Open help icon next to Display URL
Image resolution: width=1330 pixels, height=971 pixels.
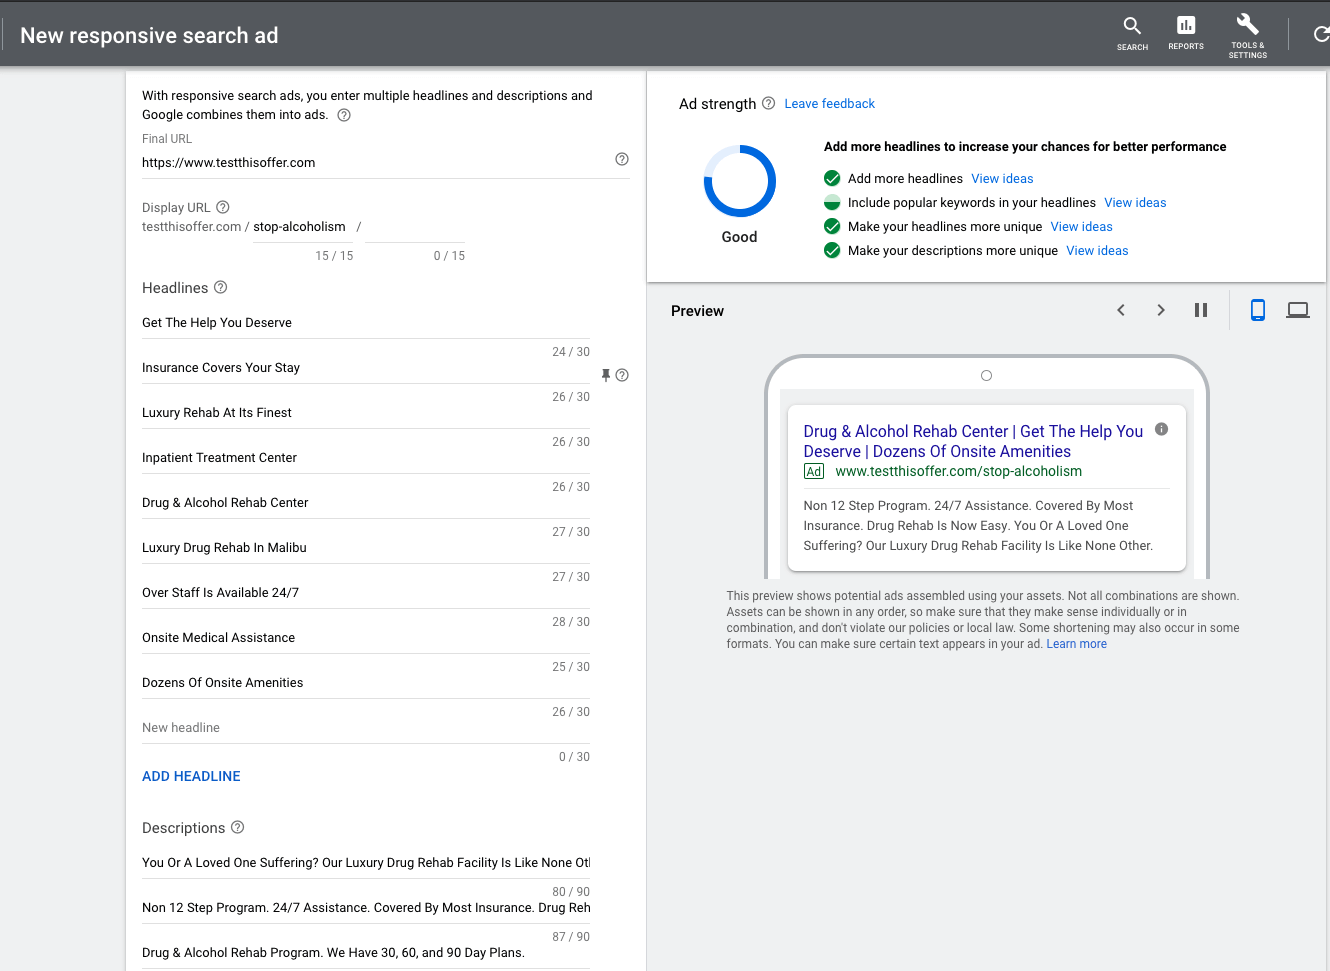point(223,207)
